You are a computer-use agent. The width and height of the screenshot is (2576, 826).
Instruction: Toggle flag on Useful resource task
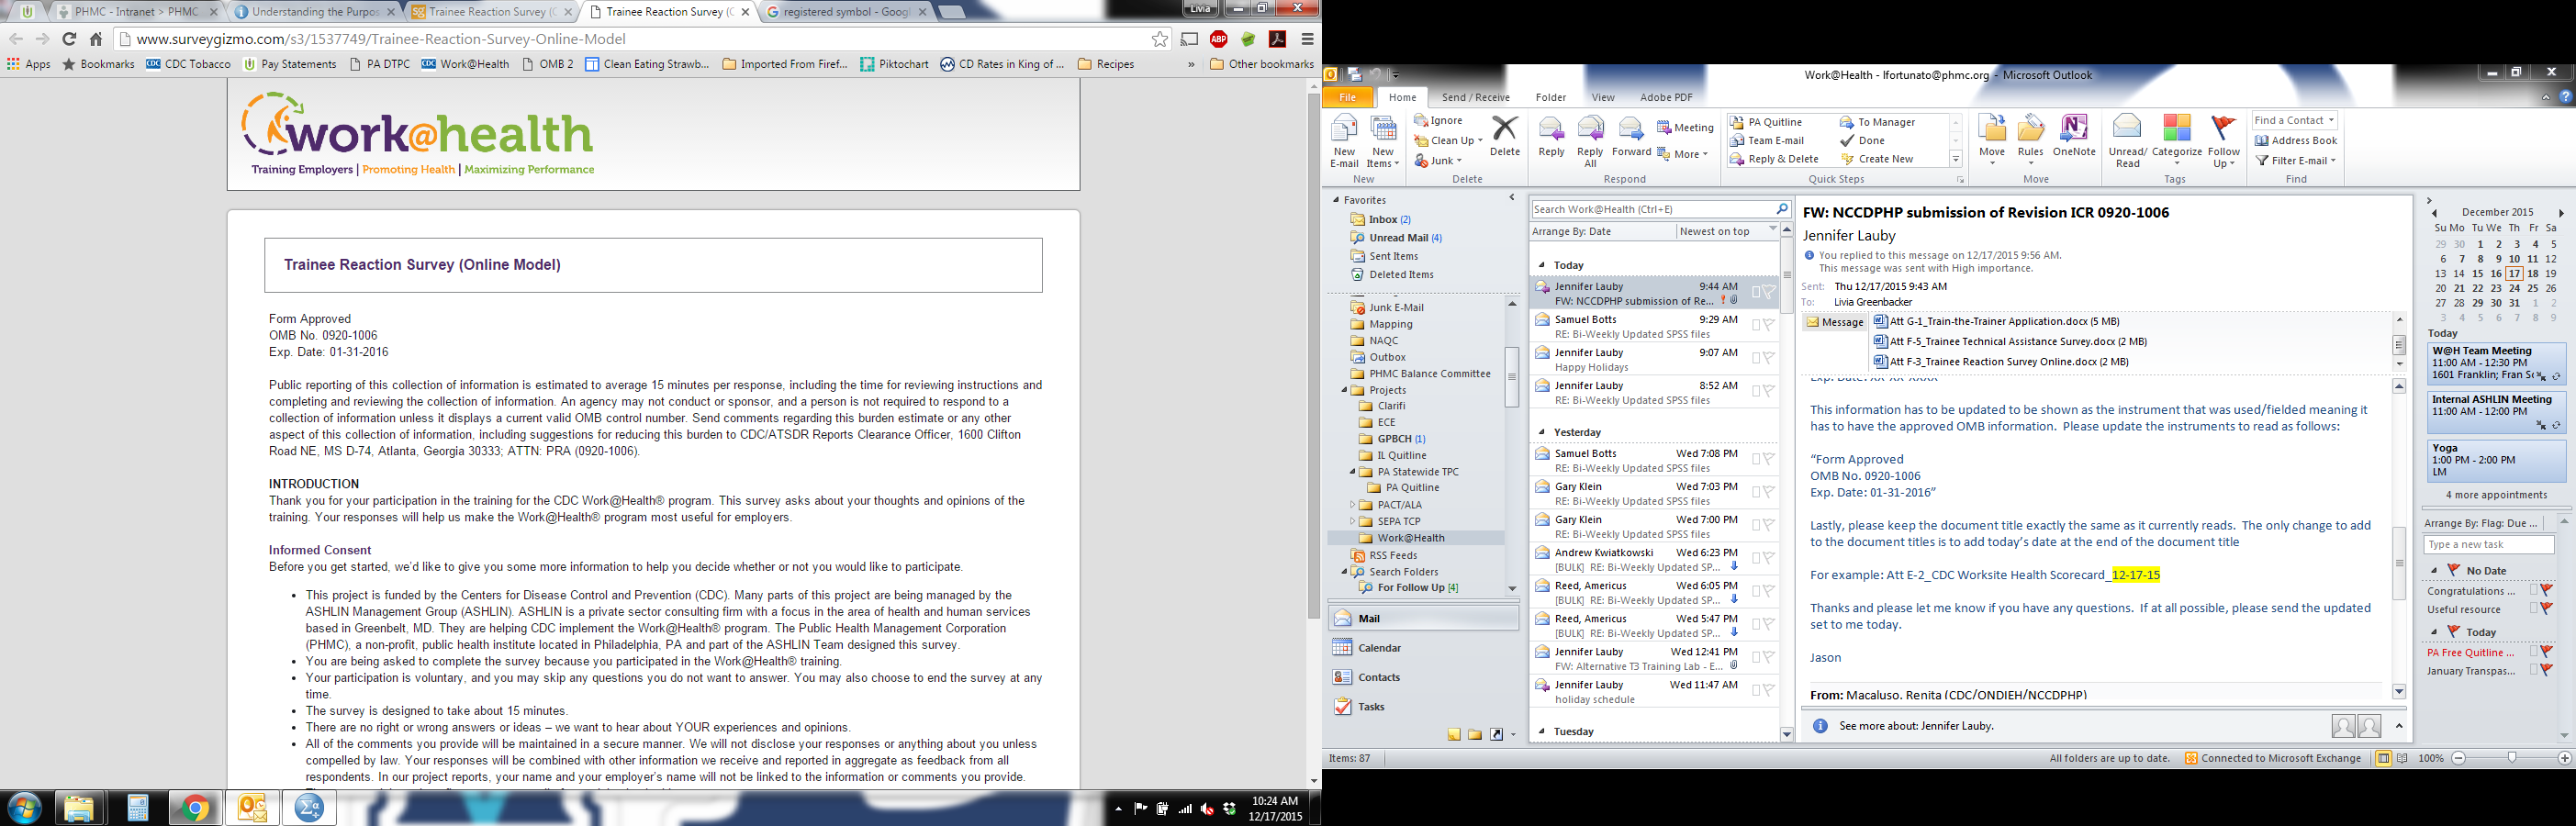click(2546, 609)
